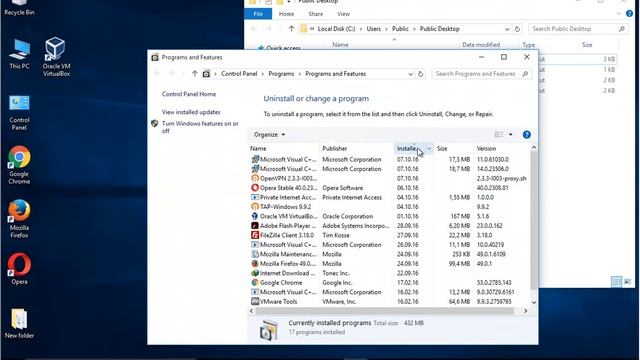Select the Mozilla Maintenance Service entry
The image size is (640, 360).
coord(388,254)
